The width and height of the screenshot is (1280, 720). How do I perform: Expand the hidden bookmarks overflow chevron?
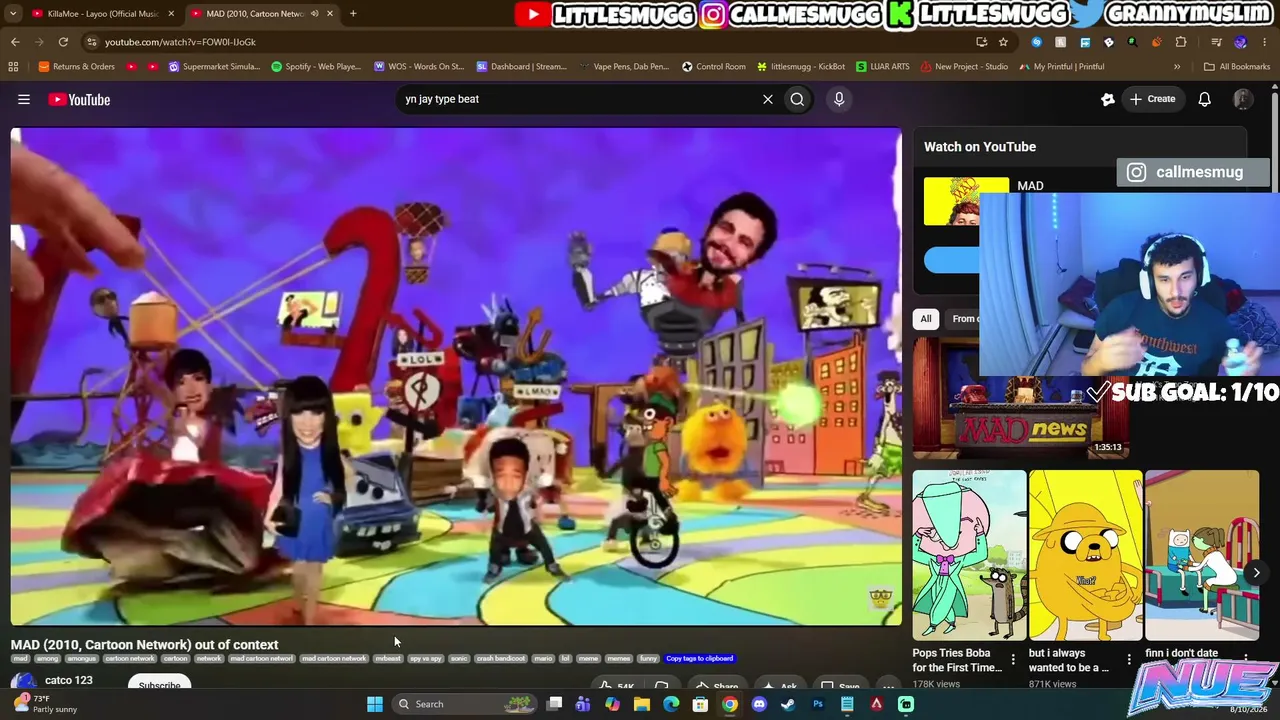click(x=1177, y=67)
